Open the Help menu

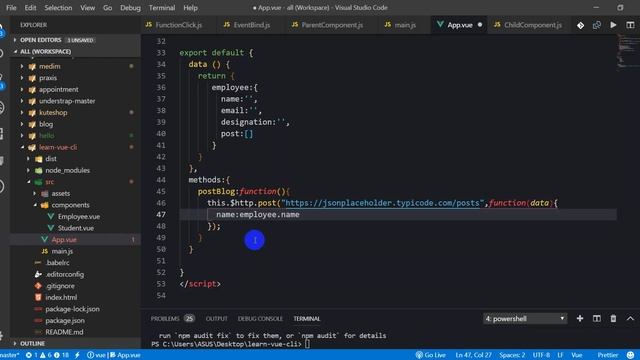(190, 8)
